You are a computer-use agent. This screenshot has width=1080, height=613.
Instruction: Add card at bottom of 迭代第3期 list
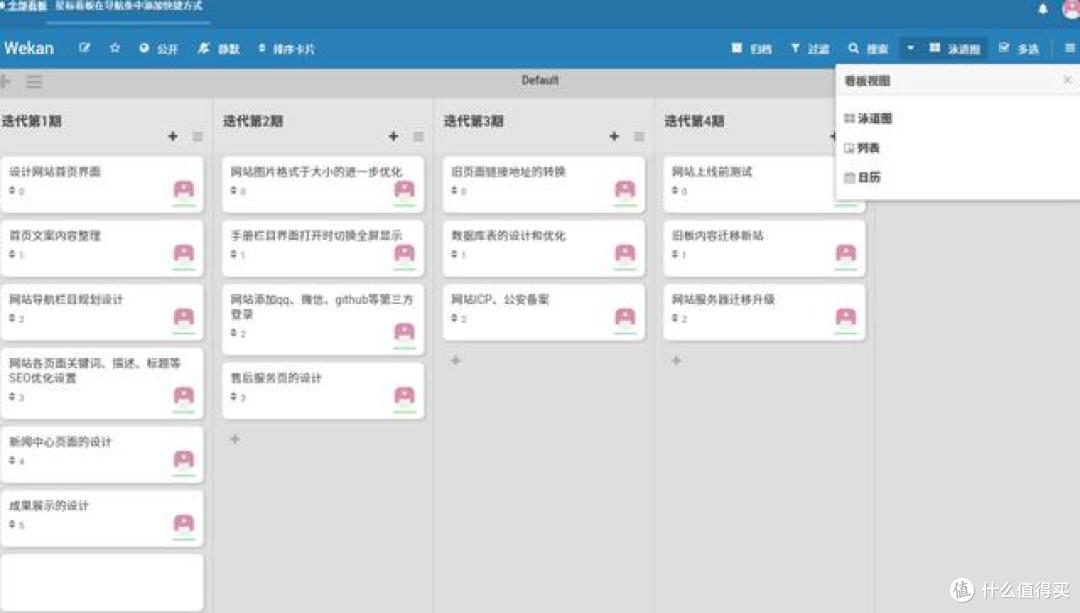click(455, 360)
